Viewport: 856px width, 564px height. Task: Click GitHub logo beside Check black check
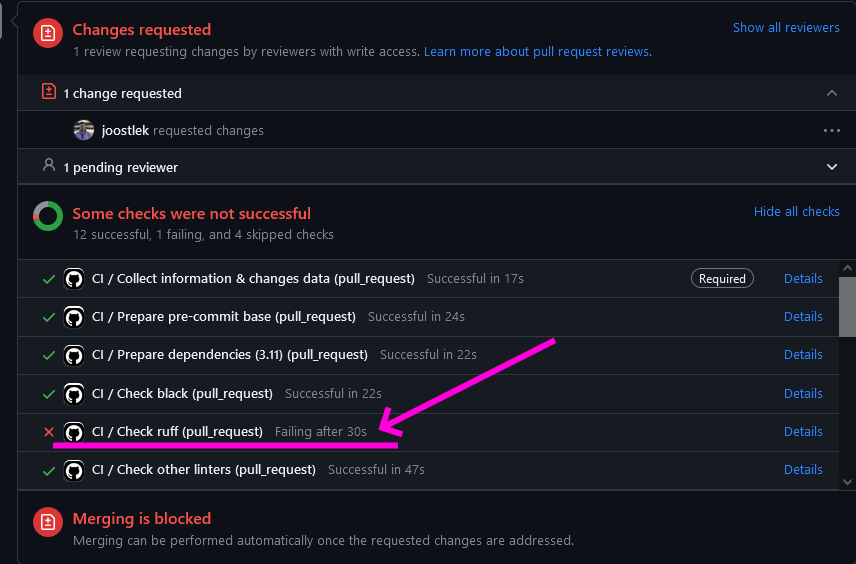click(73, 393)
